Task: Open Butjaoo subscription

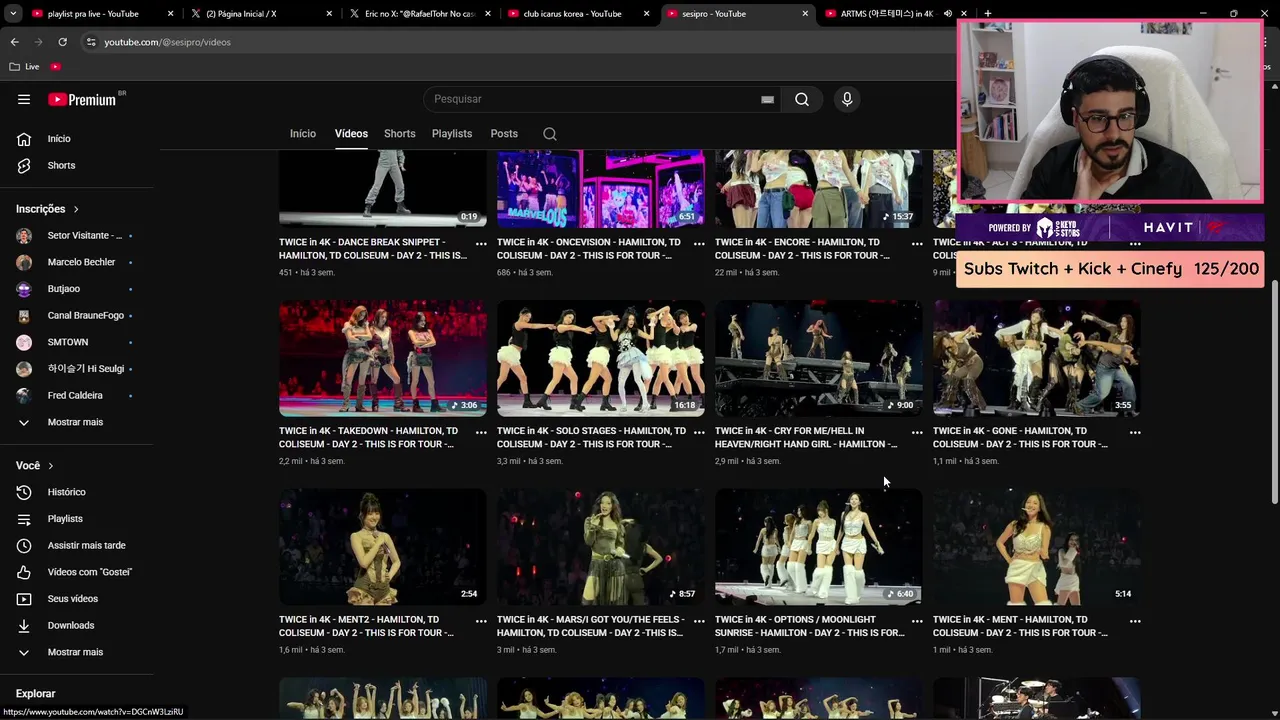Action: coord(77,289)
